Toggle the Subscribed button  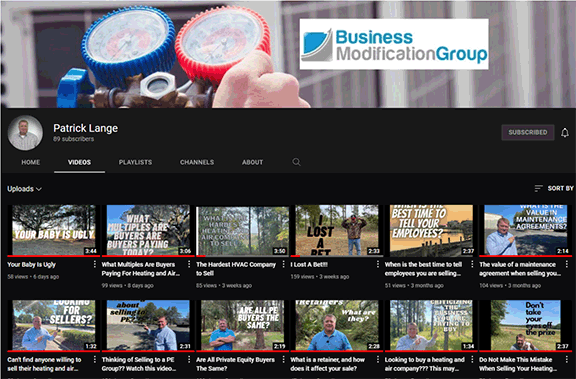tap(528, 132)
